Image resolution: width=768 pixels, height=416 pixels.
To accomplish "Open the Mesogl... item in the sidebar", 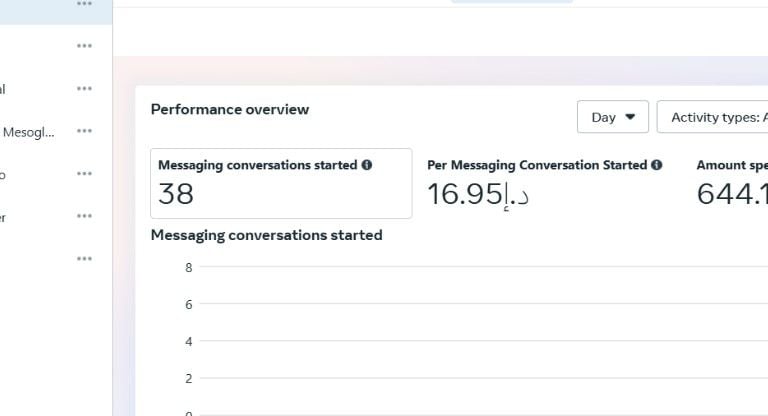I will pos(28,131).
